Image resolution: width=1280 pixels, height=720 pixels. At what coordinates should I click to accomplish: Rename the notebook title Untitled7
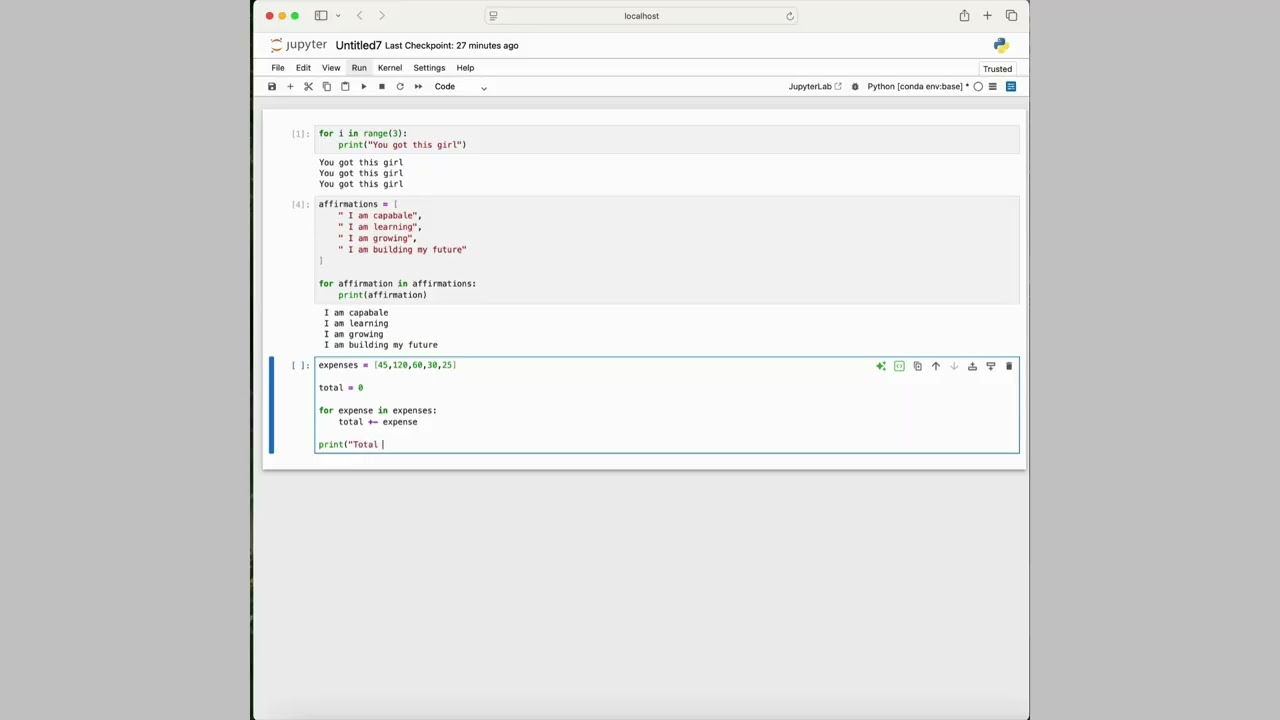coord(358,46)
